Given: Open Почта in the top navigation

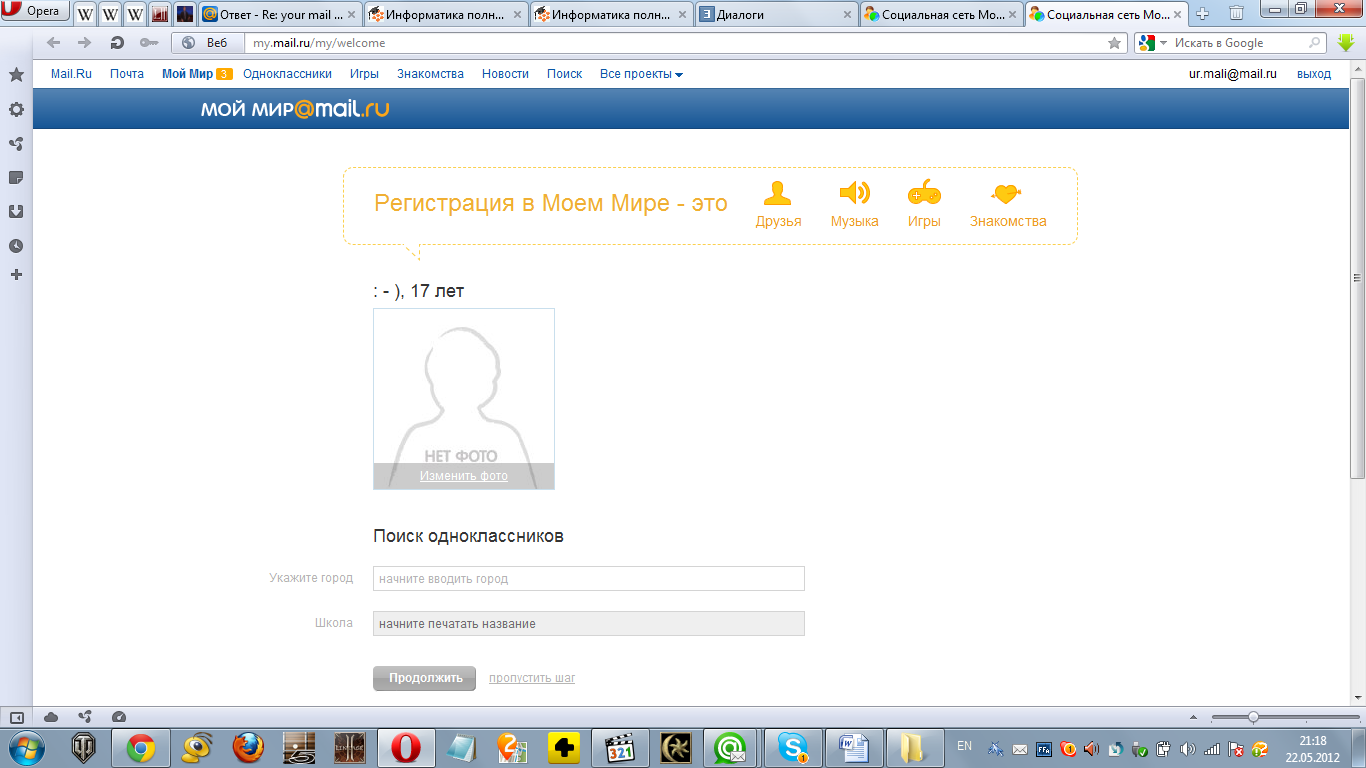Looking at the screenshot, I should coord(127,74).
